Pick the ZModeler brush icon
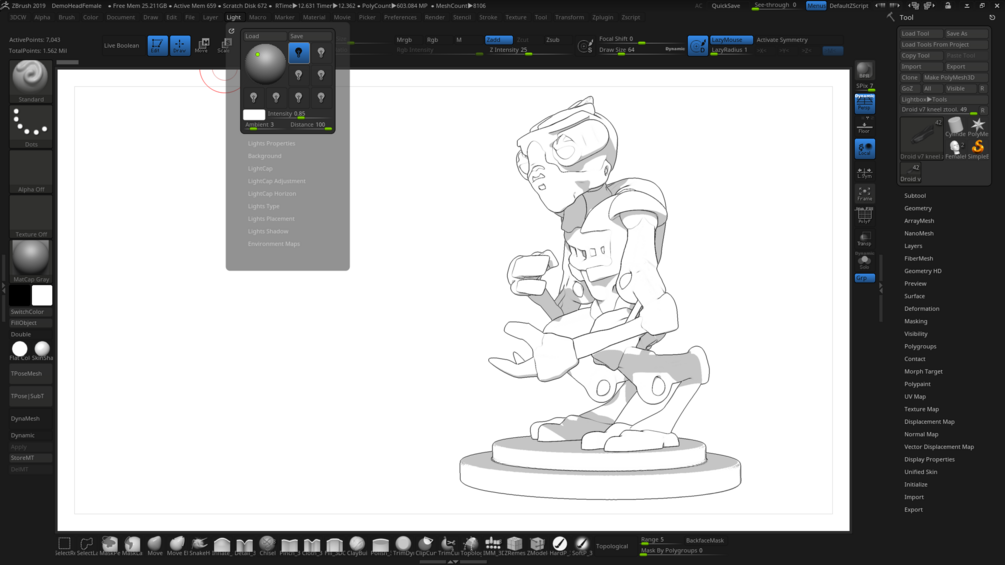 (x=537, y=545)
